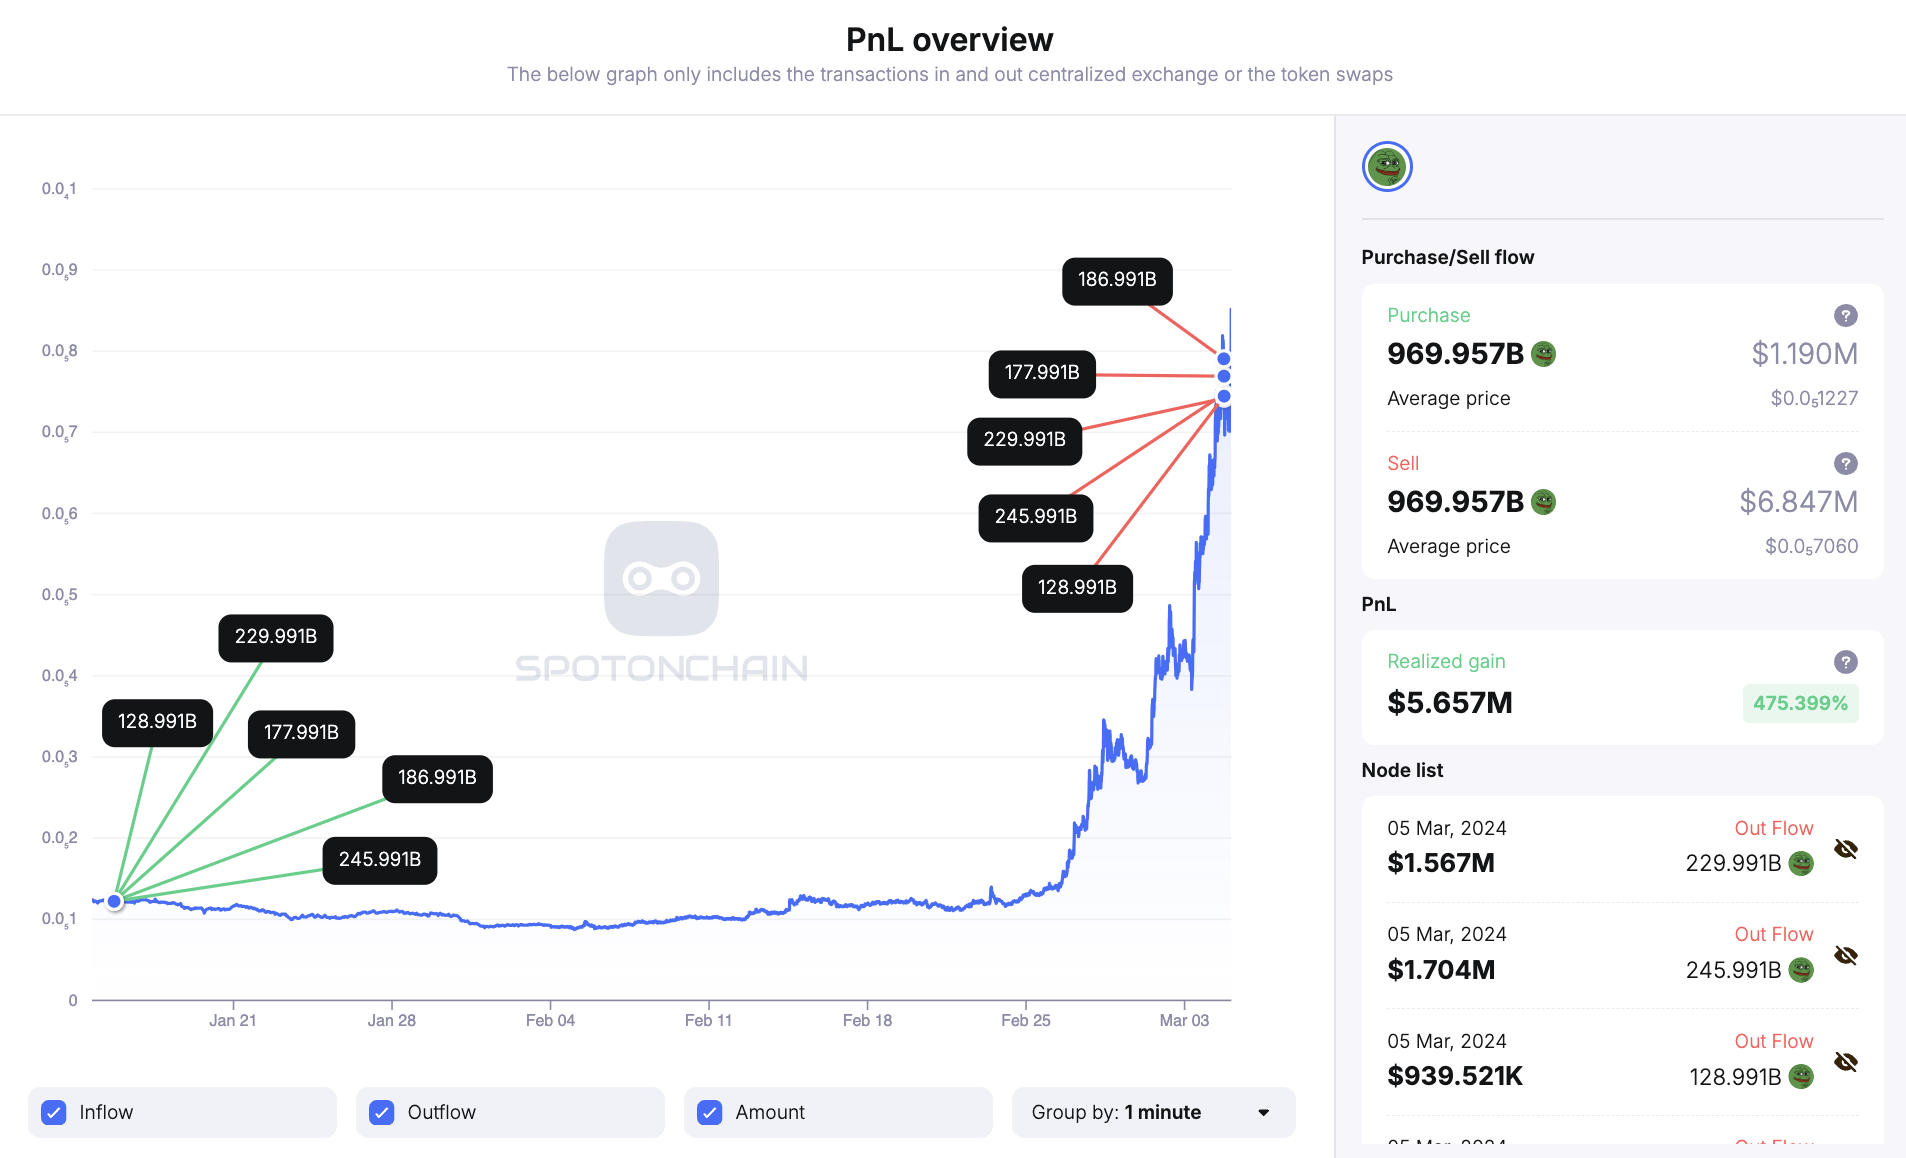The image size is (1906, 1158).
Task: Click the Pepe token avatar icon
Action: click(1387, 167)
